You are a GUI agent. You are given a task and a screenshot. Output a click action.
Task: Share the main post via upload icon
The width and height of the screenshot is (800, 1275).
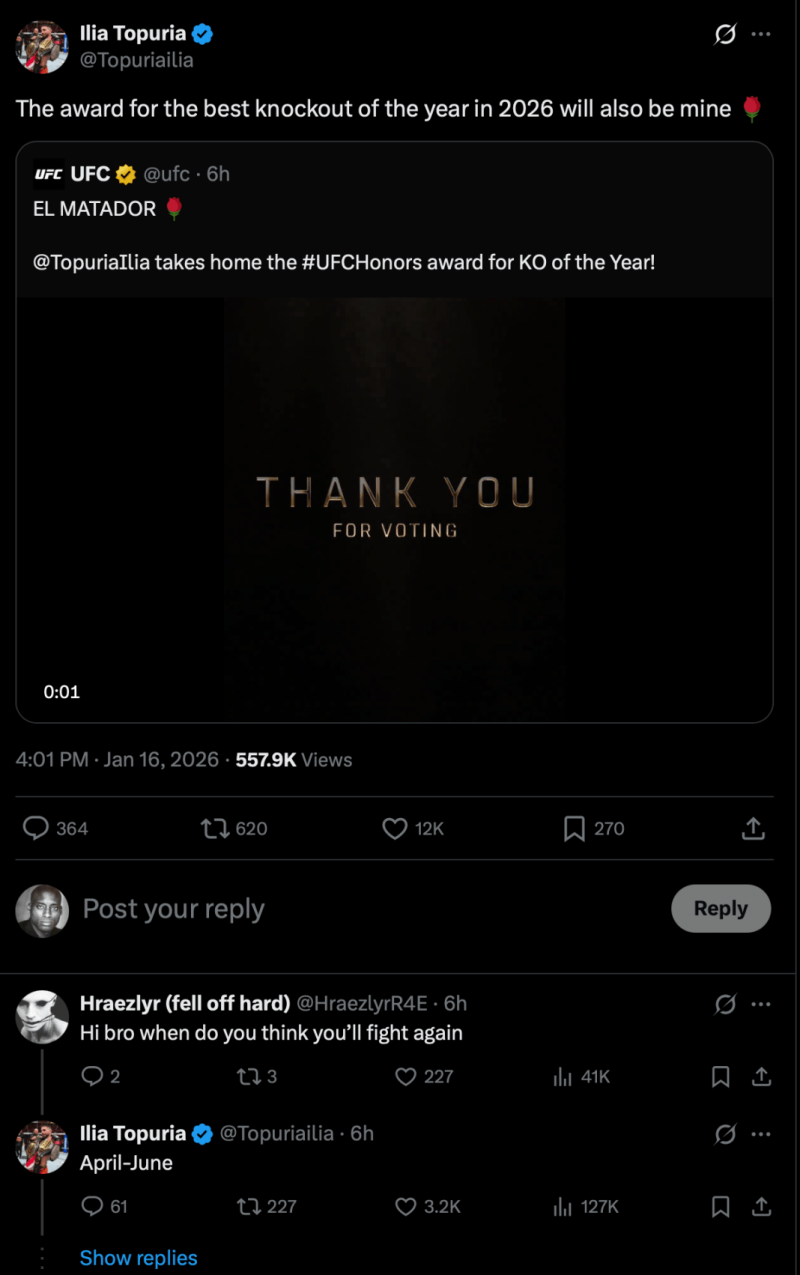(x=753, y=828)
